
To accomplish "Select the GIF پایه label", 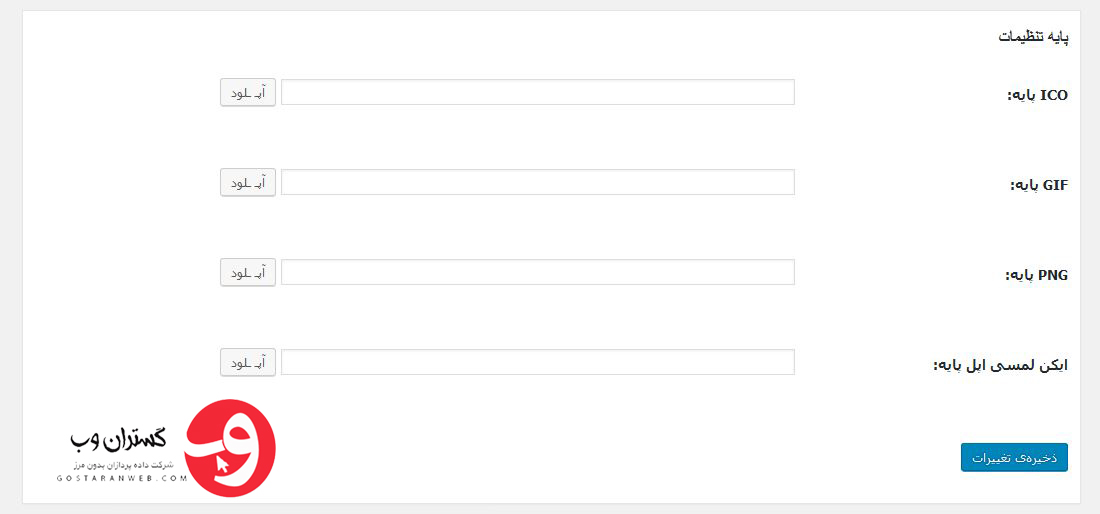I will click(x=1039, y=186).
